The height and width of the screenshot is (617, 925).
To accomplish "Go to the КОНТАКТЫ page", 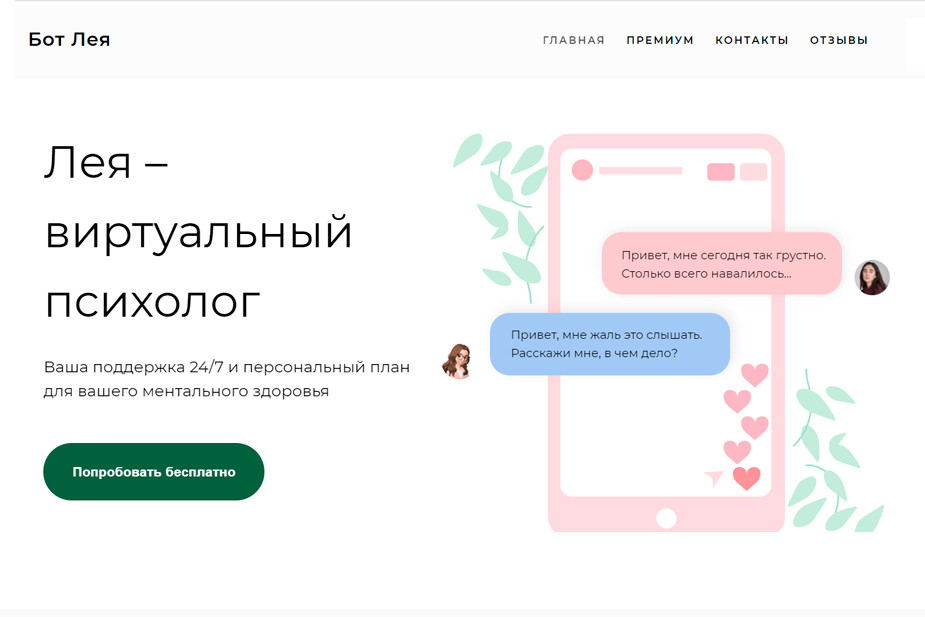I will 752,40.
